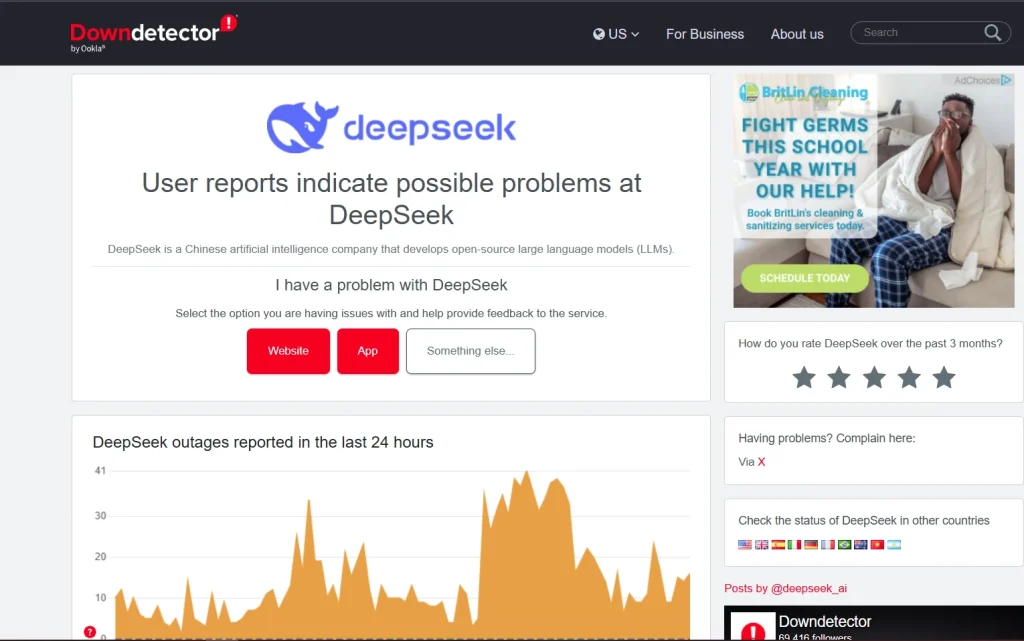The image size is (1024, 641).
Task: Click the Downdetector feed title
Action: click(825, 621)
